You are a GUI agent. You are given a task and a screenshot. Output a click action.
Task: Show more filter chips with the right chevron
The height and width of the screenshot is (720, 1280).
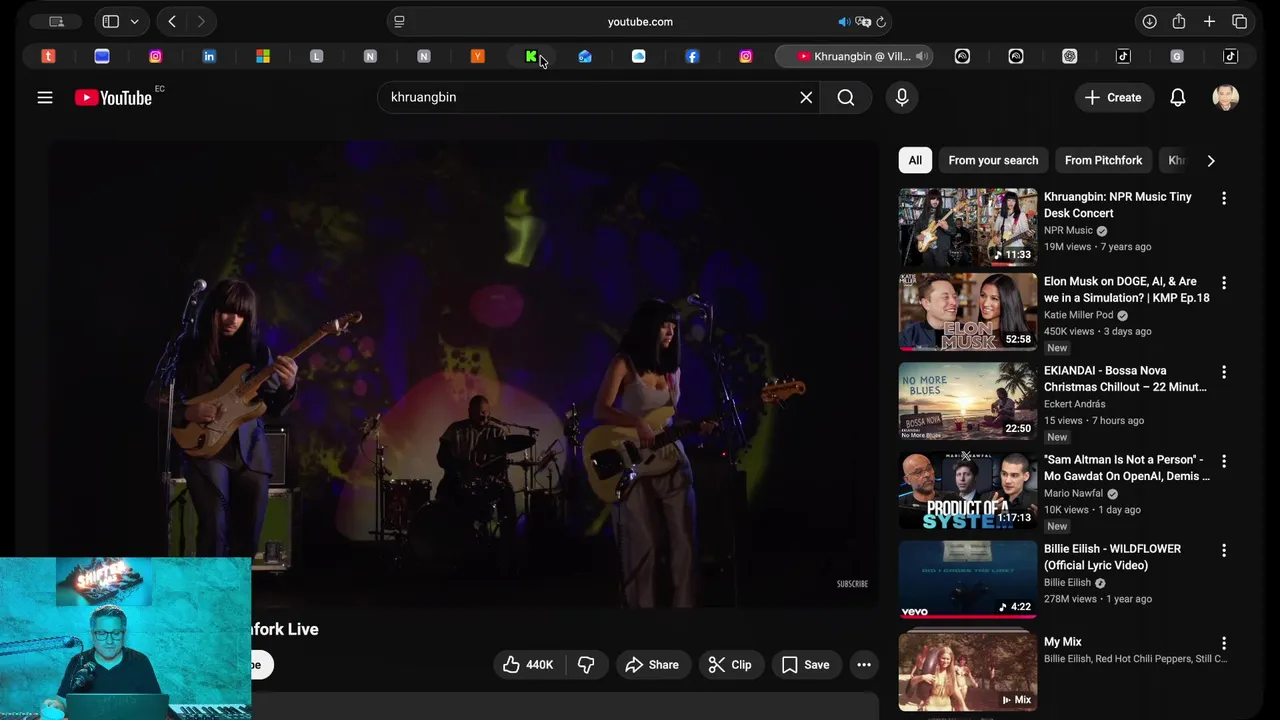point(1211,160)
